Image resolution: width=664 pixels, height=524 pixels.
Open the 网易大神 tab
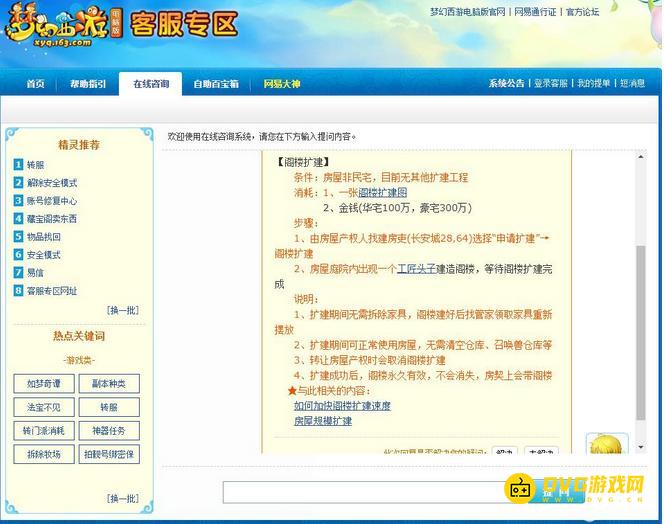[x=281, y=84]
